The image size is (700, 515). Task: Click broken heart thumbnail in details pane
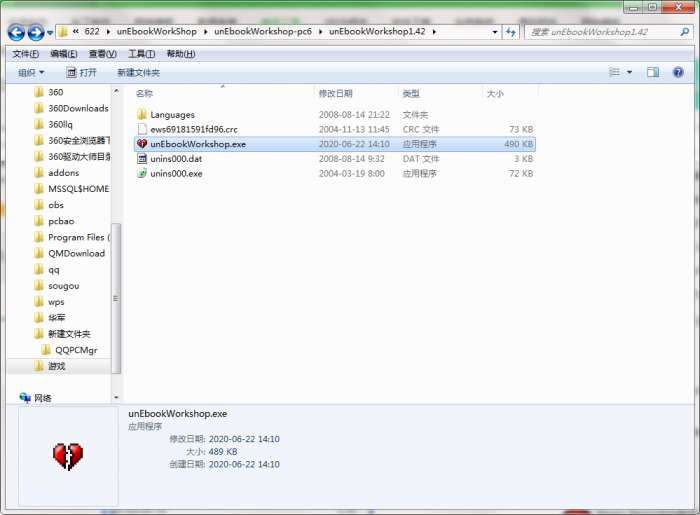click(68, 457)
